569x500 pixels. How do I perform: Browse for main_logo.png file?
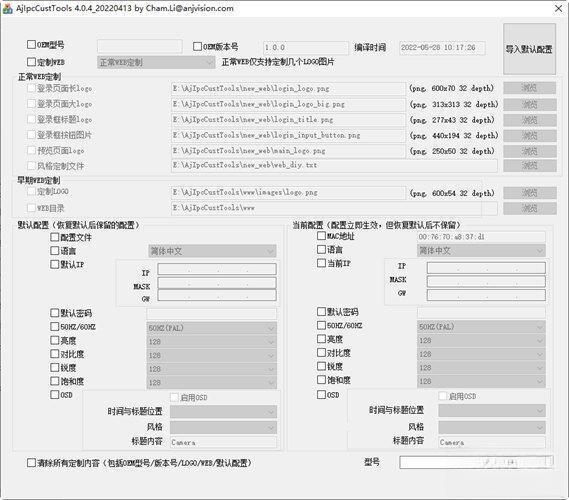click(529, 151)
